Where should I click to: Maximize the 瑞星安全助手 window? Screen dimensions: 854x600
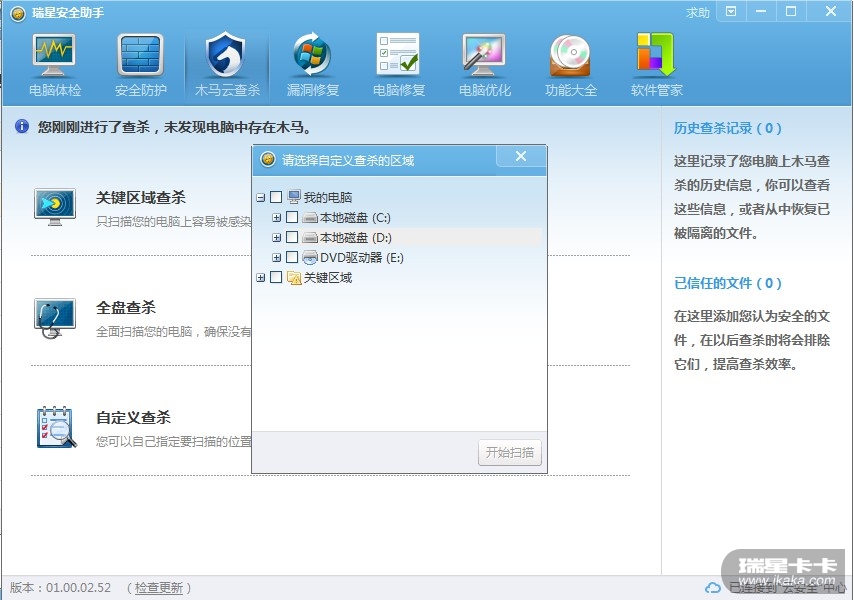[791, 11]
